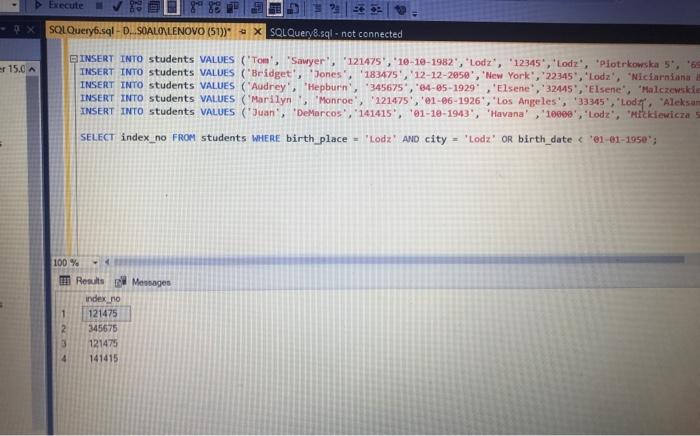
Task: Toggle Include Live Query Statistics
Action: [214, 7]
